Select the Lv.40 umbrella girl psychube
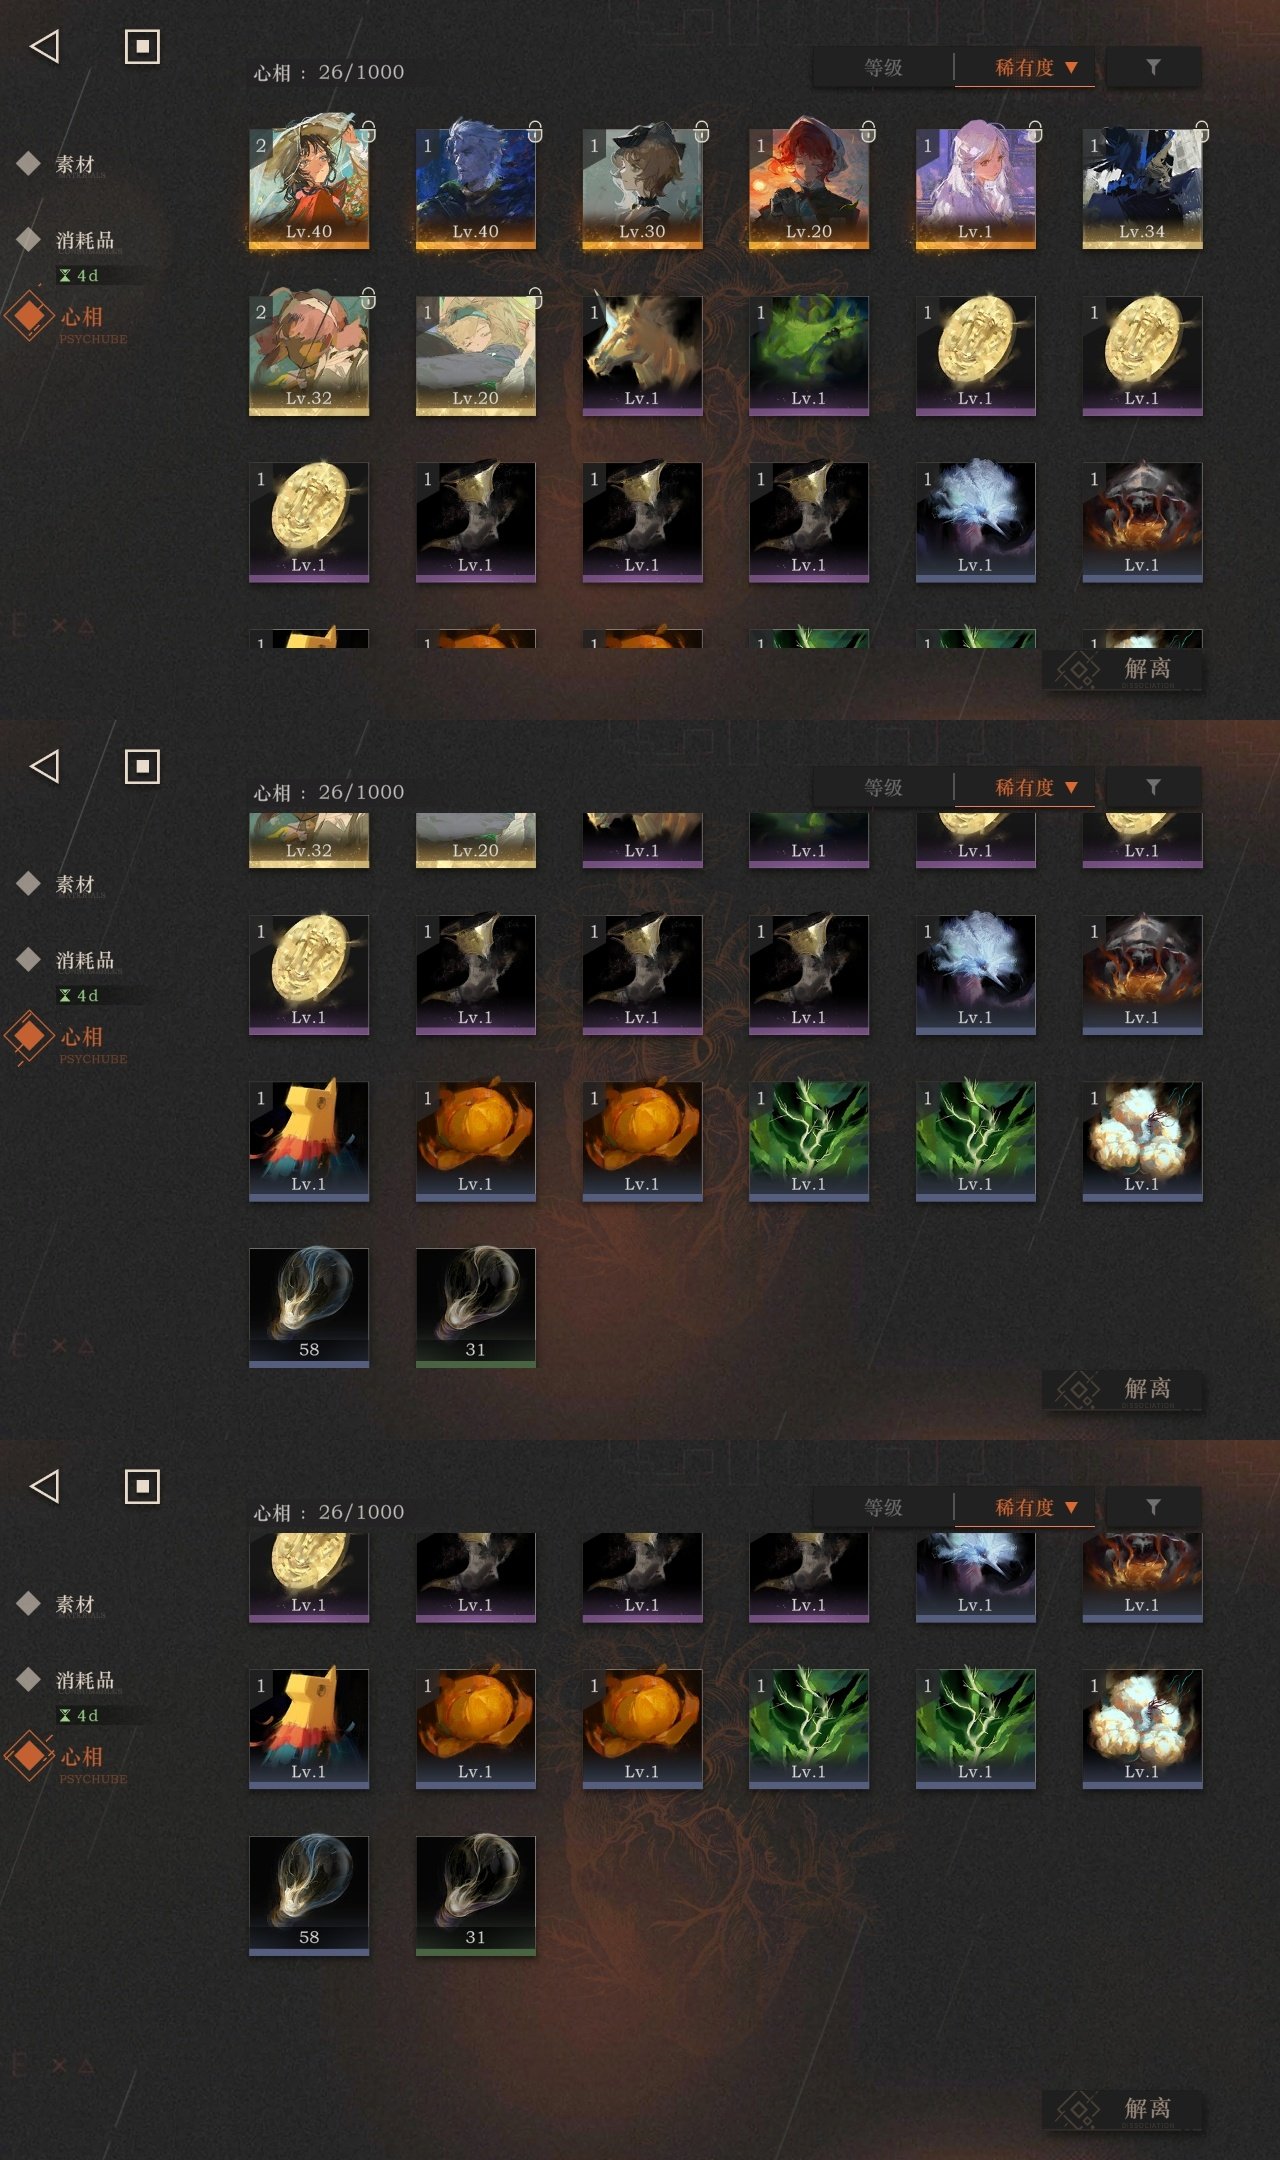 [309, 188]
